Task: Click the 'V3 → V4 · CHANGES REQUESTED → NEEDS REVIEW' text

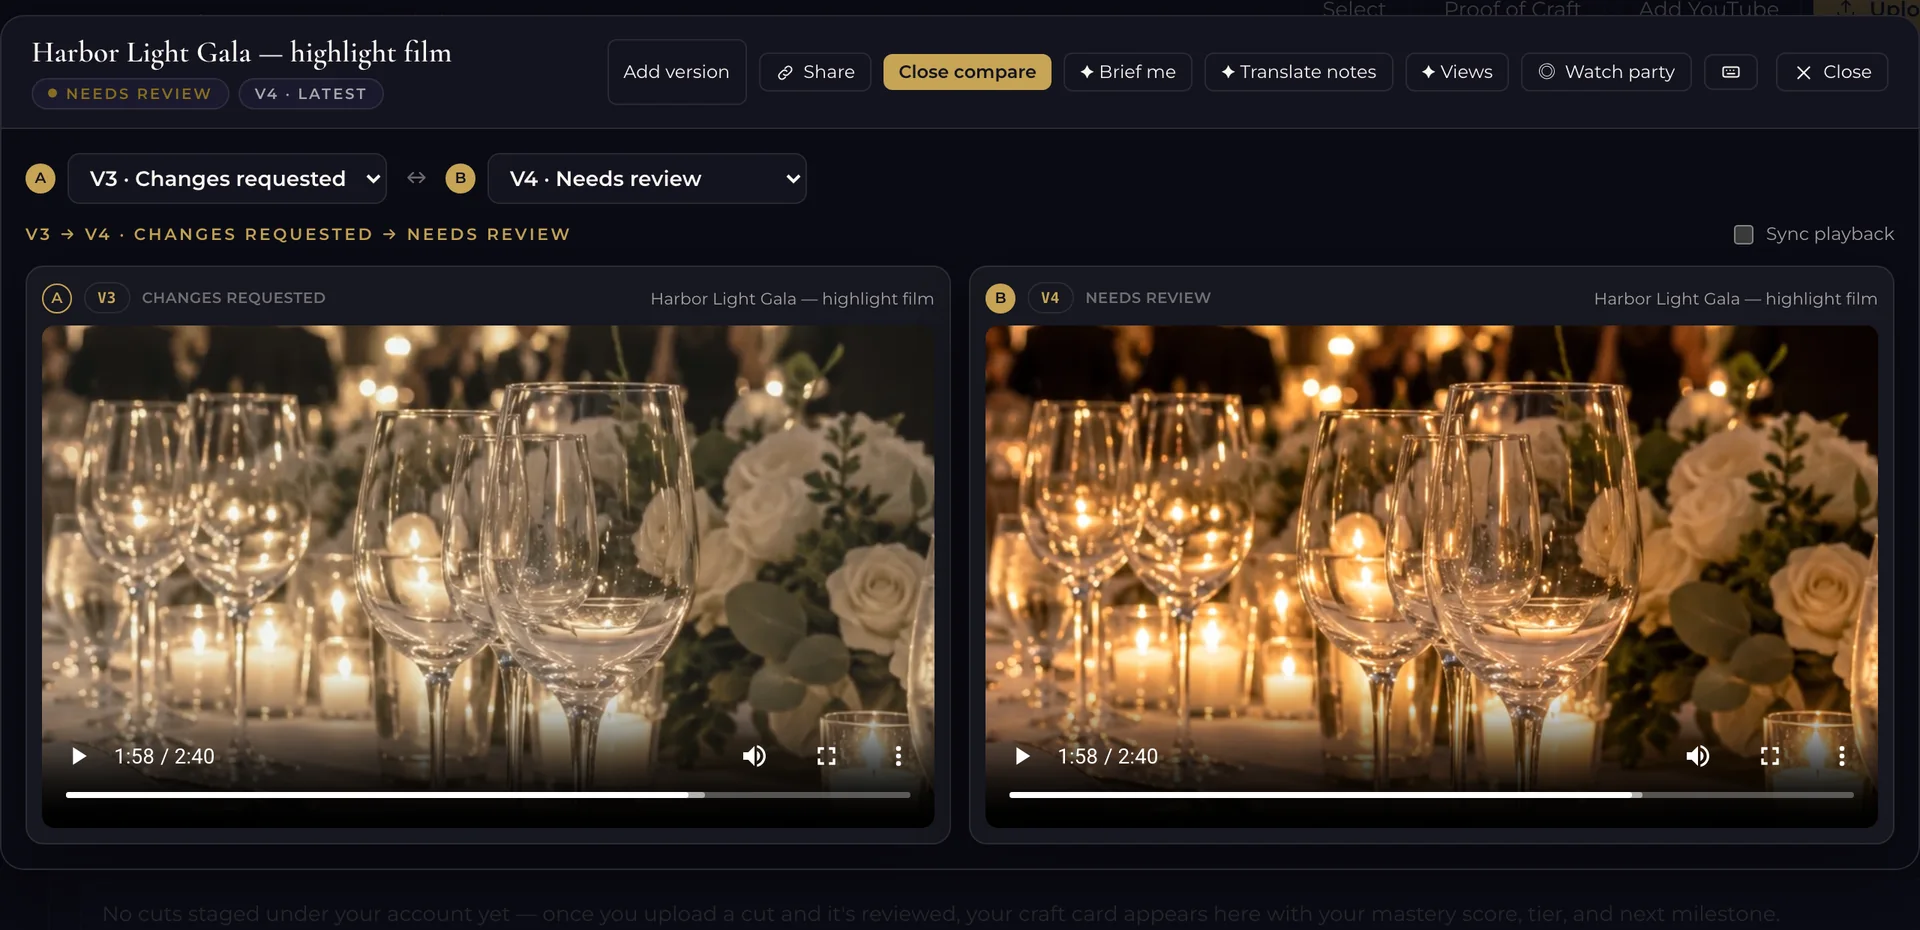Action: (x=298, y=234)
